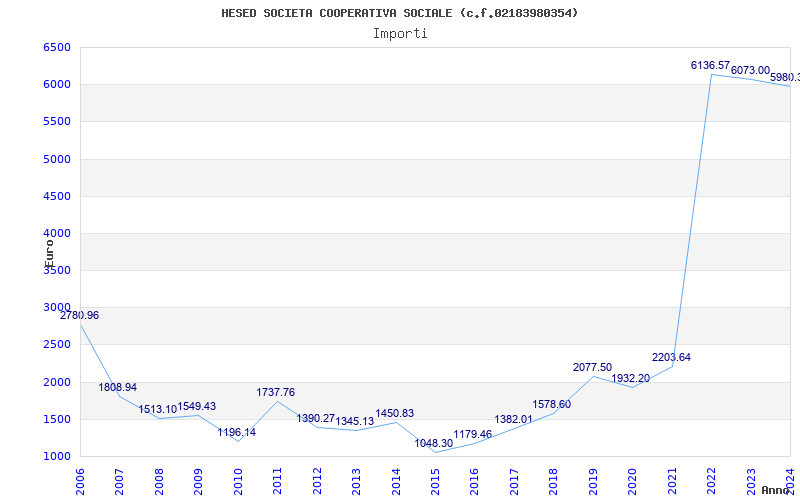This screenshot has height=500, width=800.
Task: Select the 1737.76 data label
Action: [276, 392]
